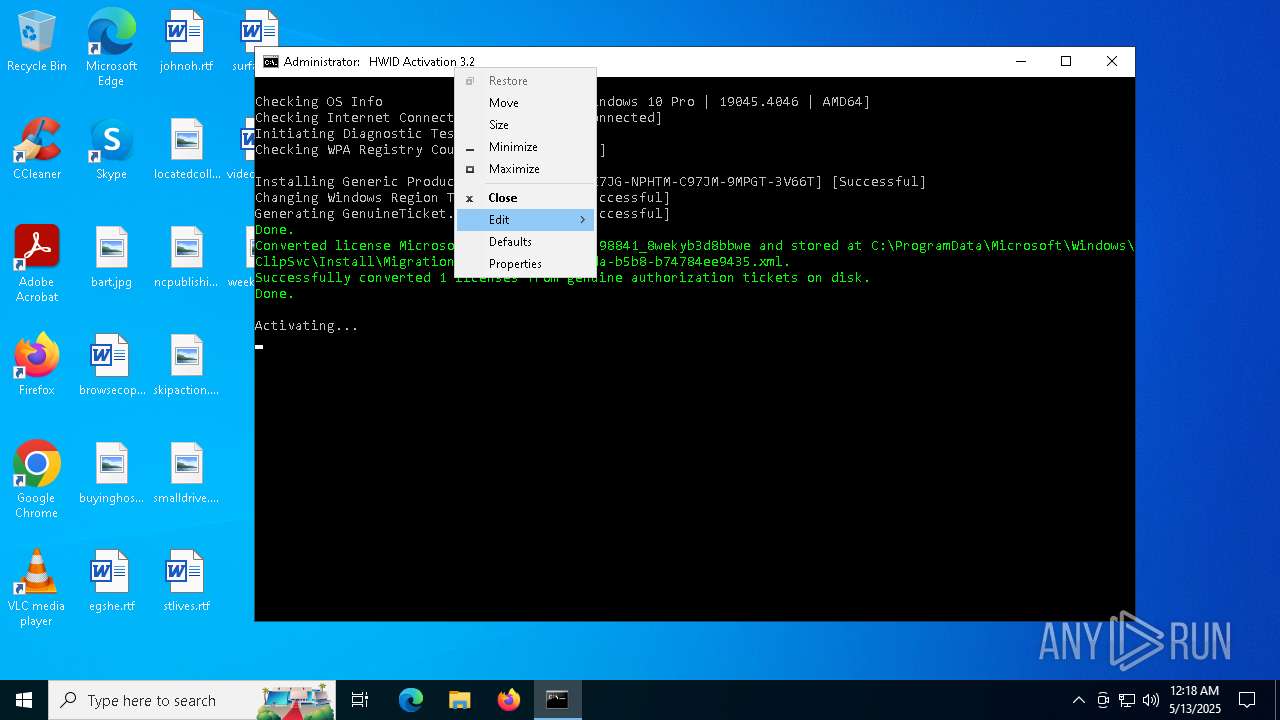Click the console window title bar icon
Screen dimensions: 1280x720
[270, 62]
